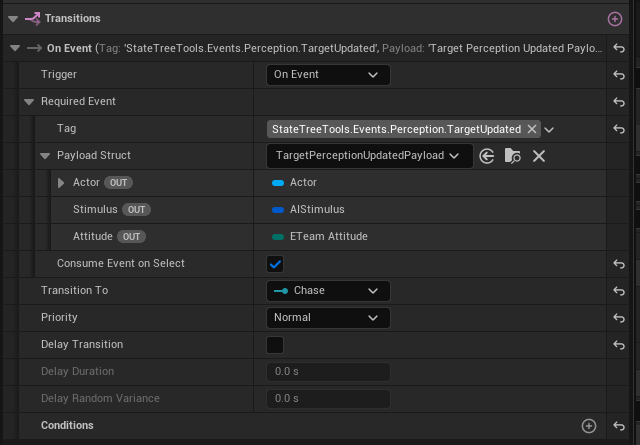Reset Priority to default
640x445 pixels.
tap(619, 318)
